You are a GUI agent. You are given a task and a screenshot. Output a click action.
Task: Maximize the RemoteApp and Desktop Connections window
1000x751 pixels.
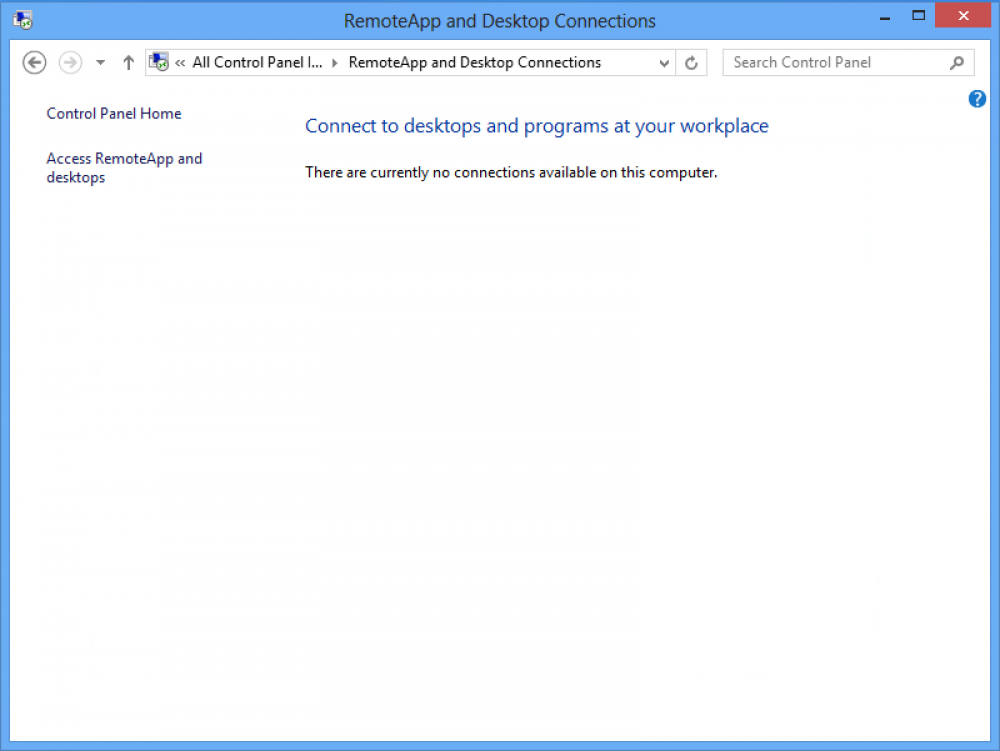coord(918,15)
